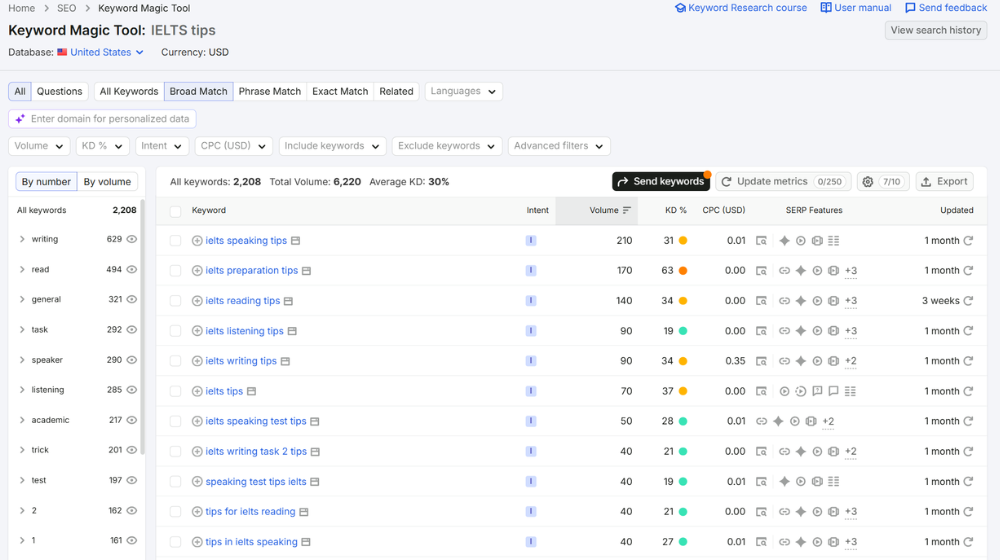Check the box for ielts tips
This screenshot has width=1000, height=560.
click(175, 391)
